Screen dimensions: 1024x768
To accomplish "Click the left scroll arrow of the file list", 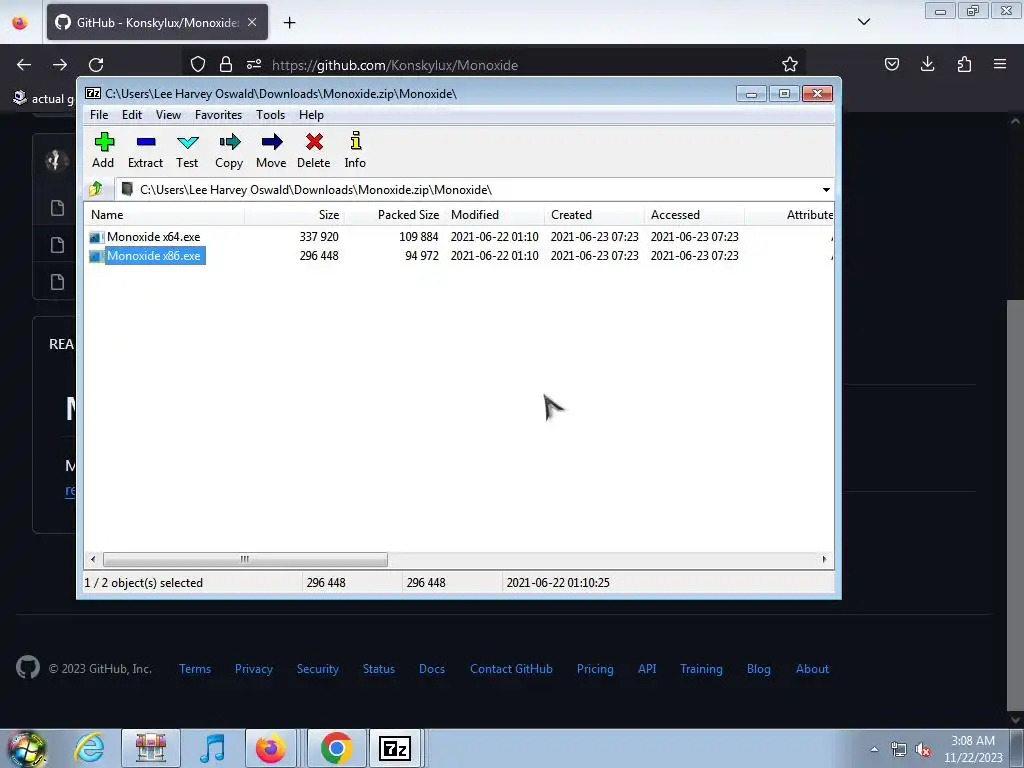I will coord(93,560).
